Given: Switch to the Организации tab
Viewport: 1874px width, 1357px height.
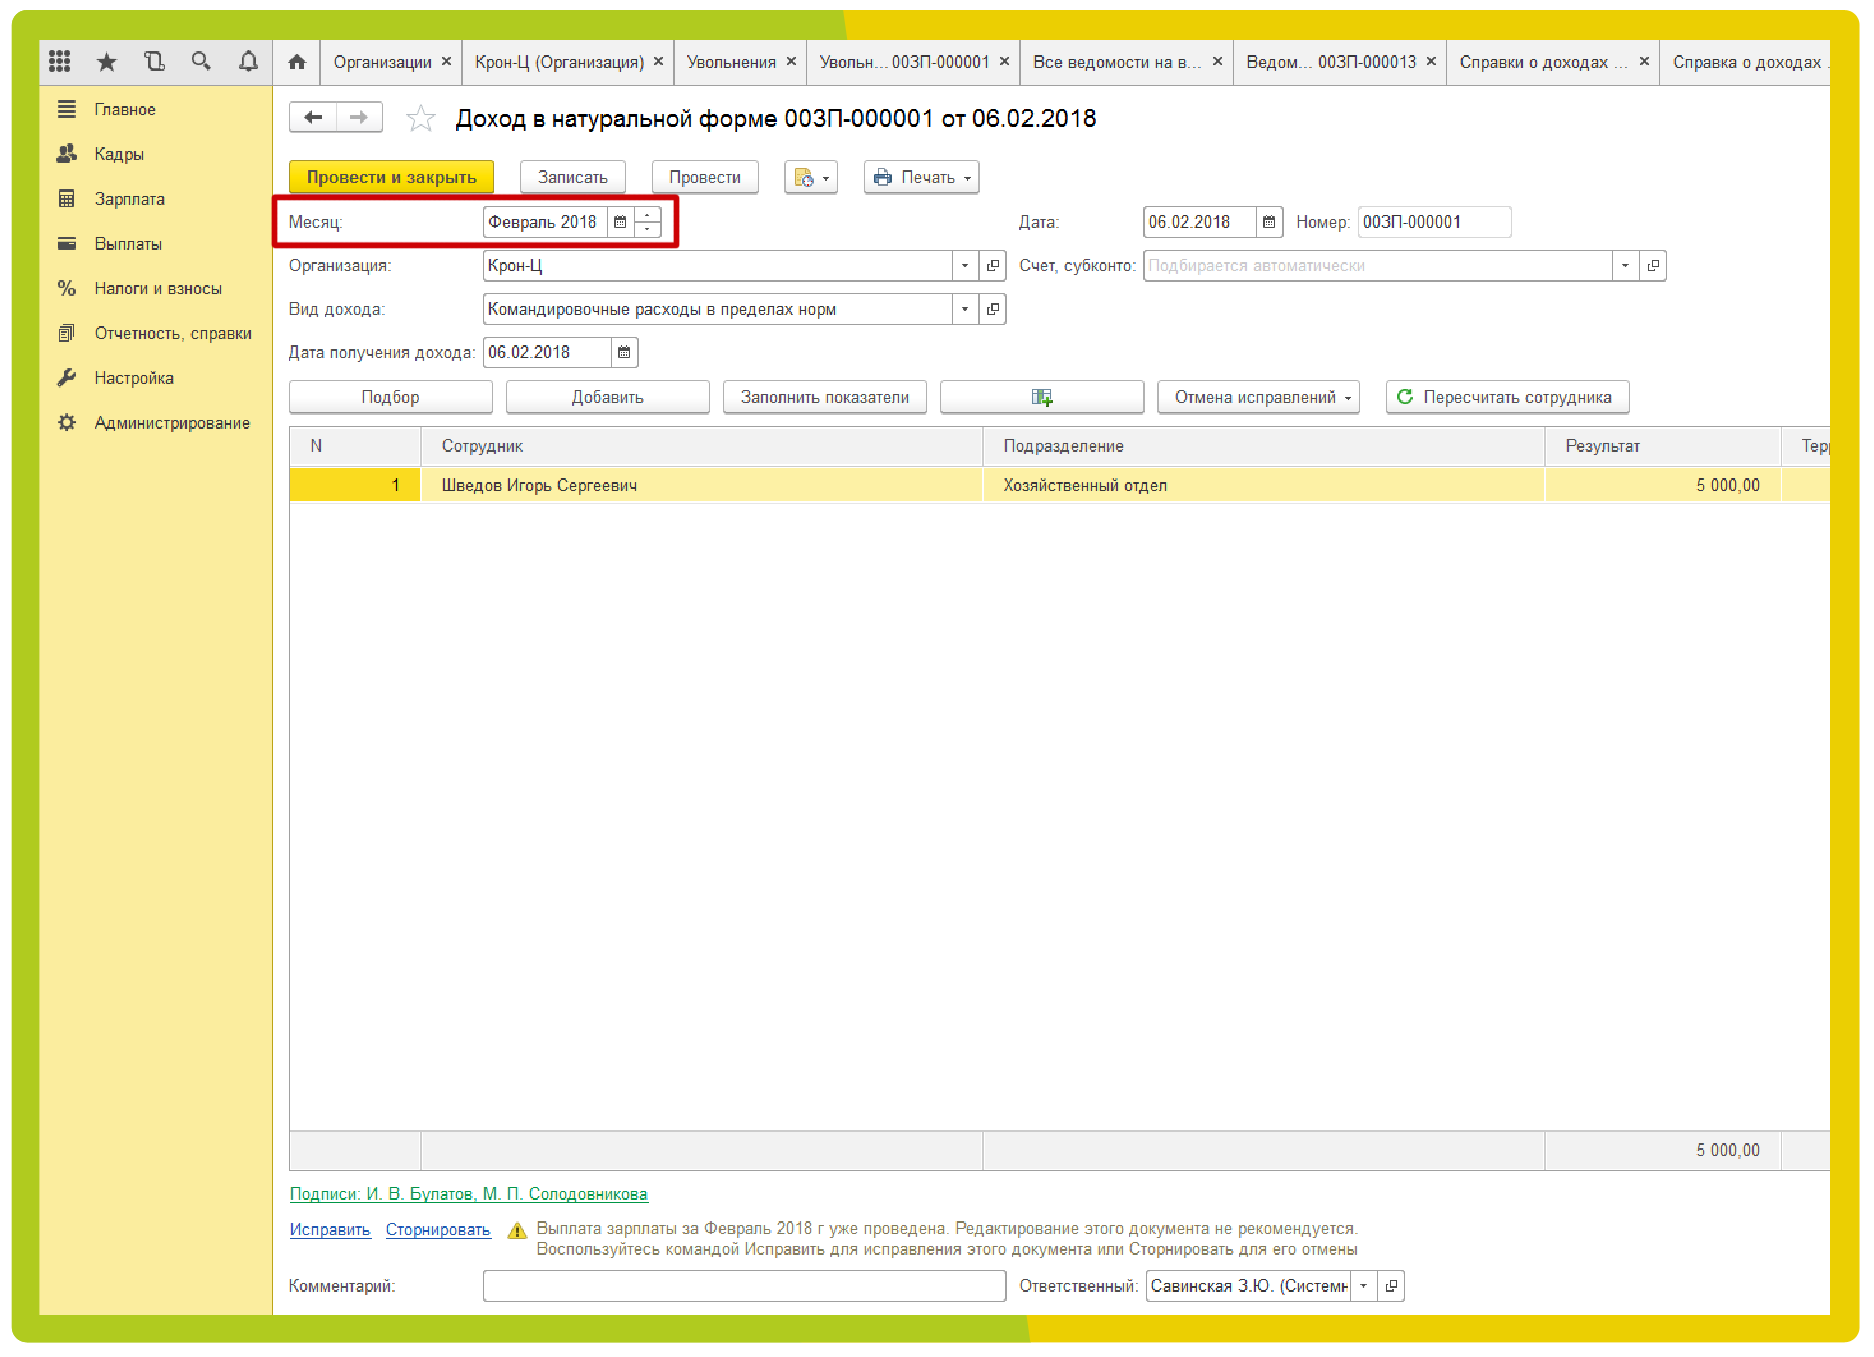Looking at the screenshot, I should (382, 62).
